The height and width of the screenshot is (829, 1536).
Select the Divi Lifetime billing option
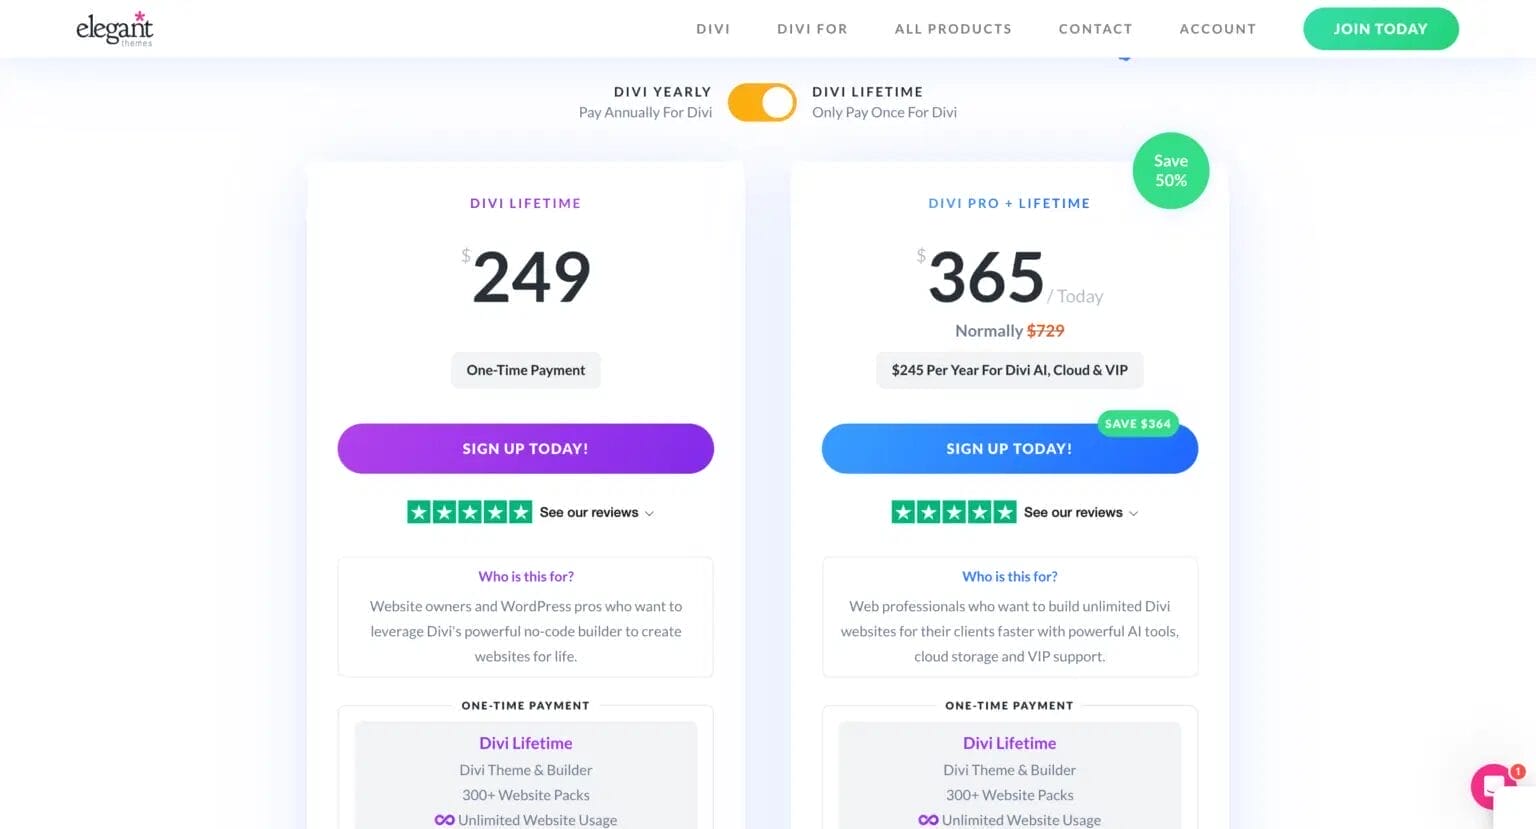click(867, 92)
